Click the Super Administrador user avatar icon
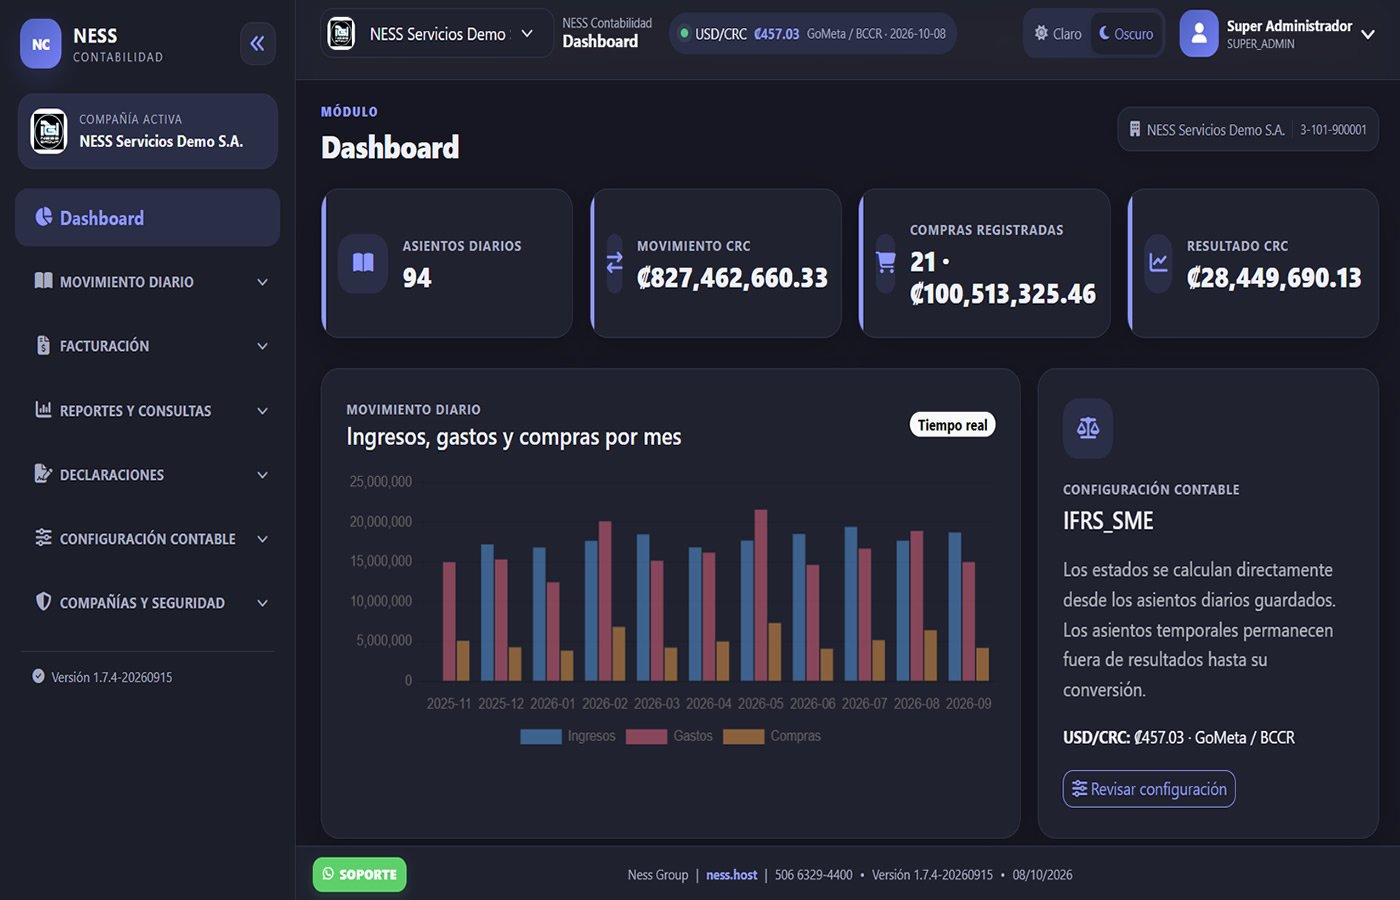 click(1199, 34)
